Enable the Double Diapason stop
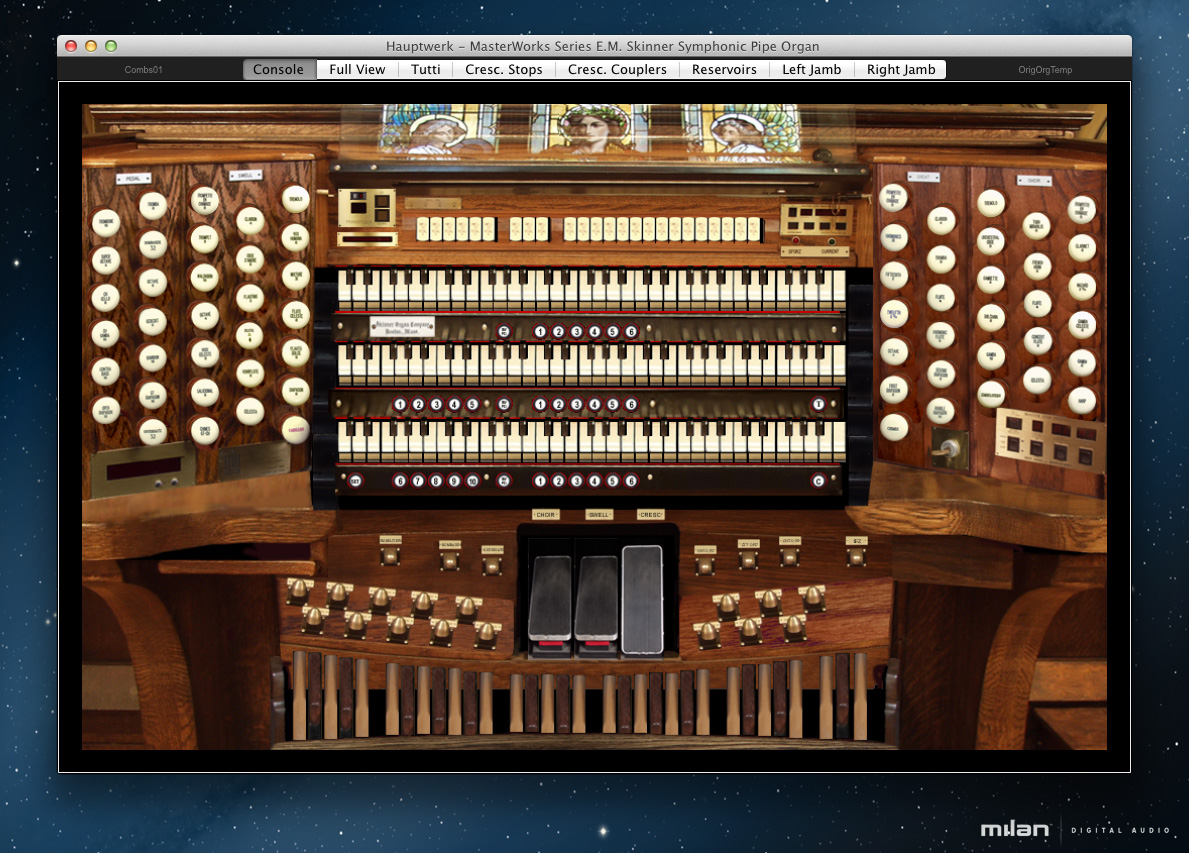 pos(940,411)
